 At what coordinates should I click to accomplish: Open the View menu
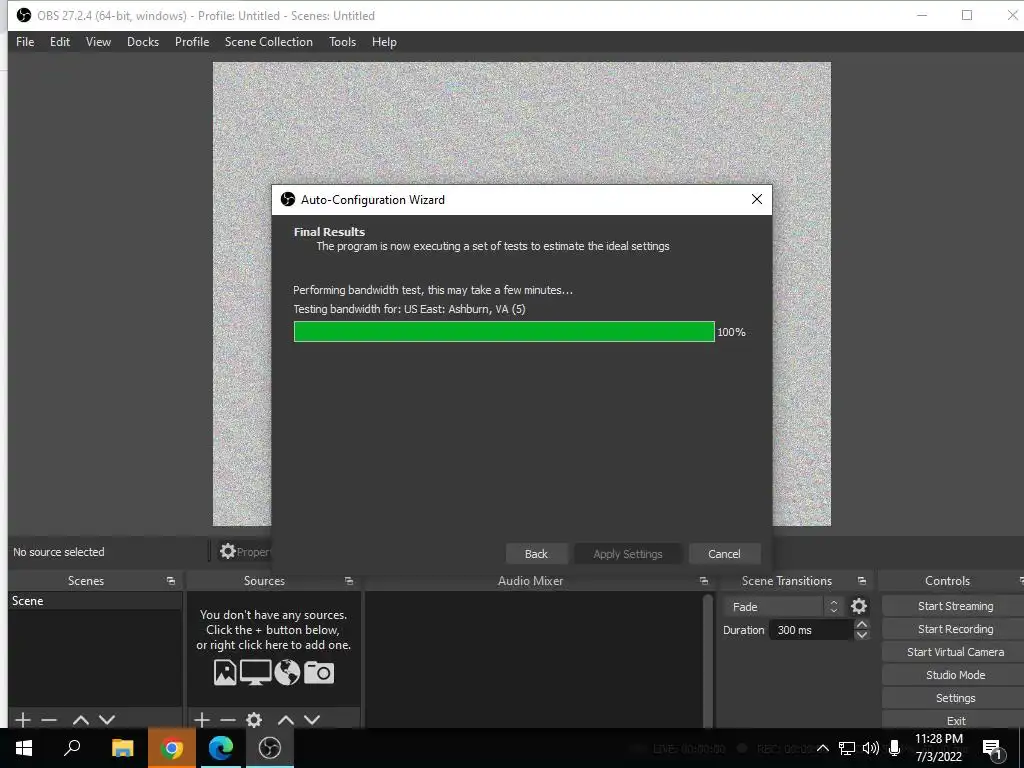click(98, 42)
